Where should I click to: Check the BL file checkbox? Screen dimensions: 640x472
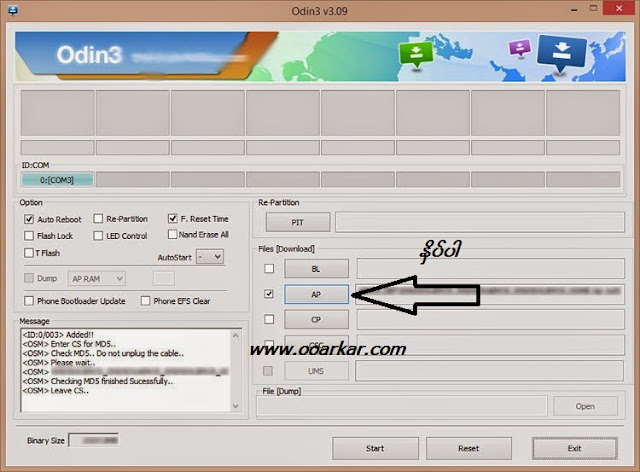tap(269, 268)
